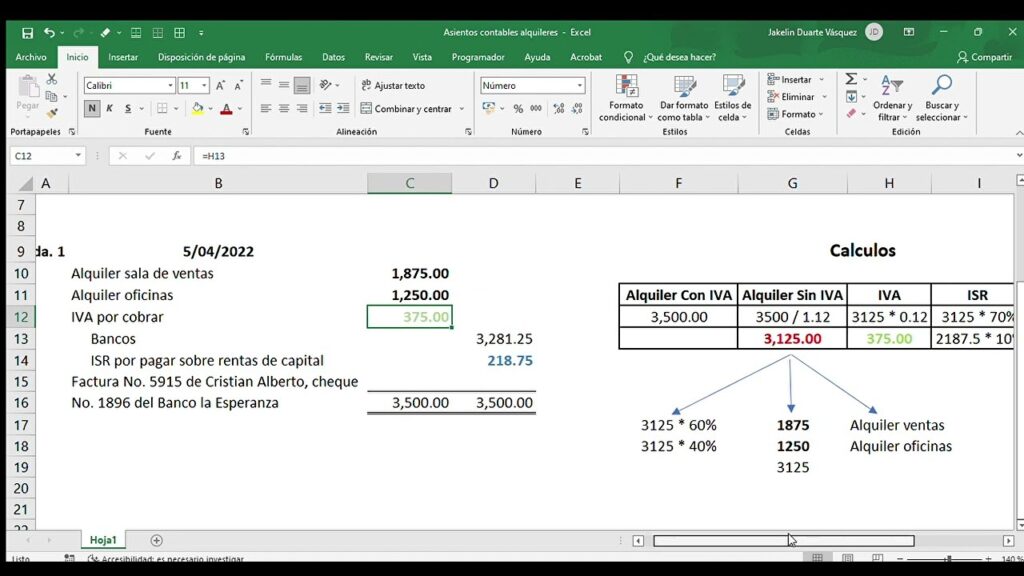Image resolution: width=1024 pixels, height=576 pixels.
Task: Open the Calibri font name dropdown
Action: [170, 86]
